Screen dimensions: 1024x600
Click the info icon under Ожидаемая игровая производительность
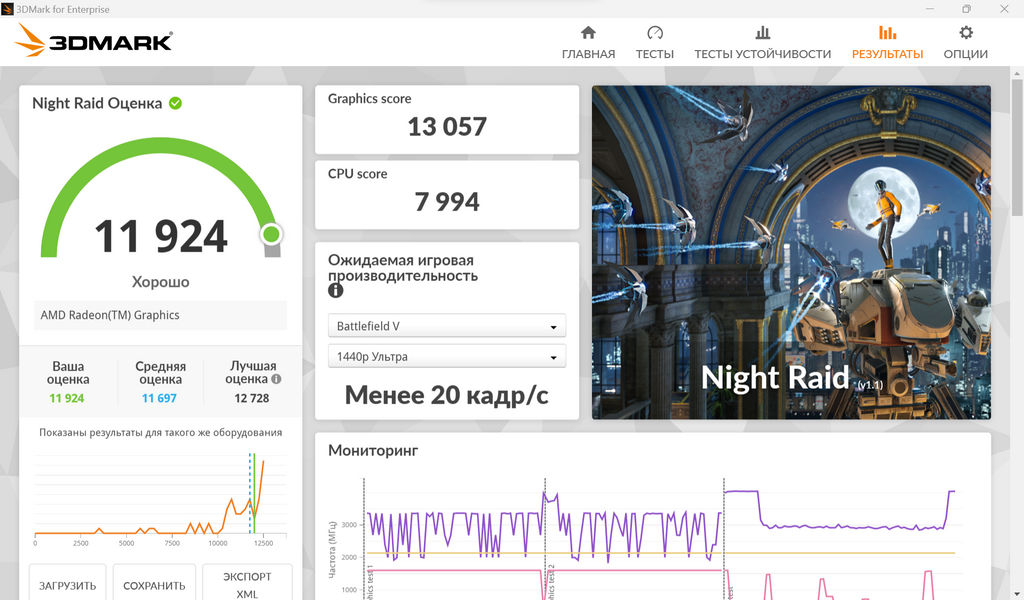(x=336, y=291)
